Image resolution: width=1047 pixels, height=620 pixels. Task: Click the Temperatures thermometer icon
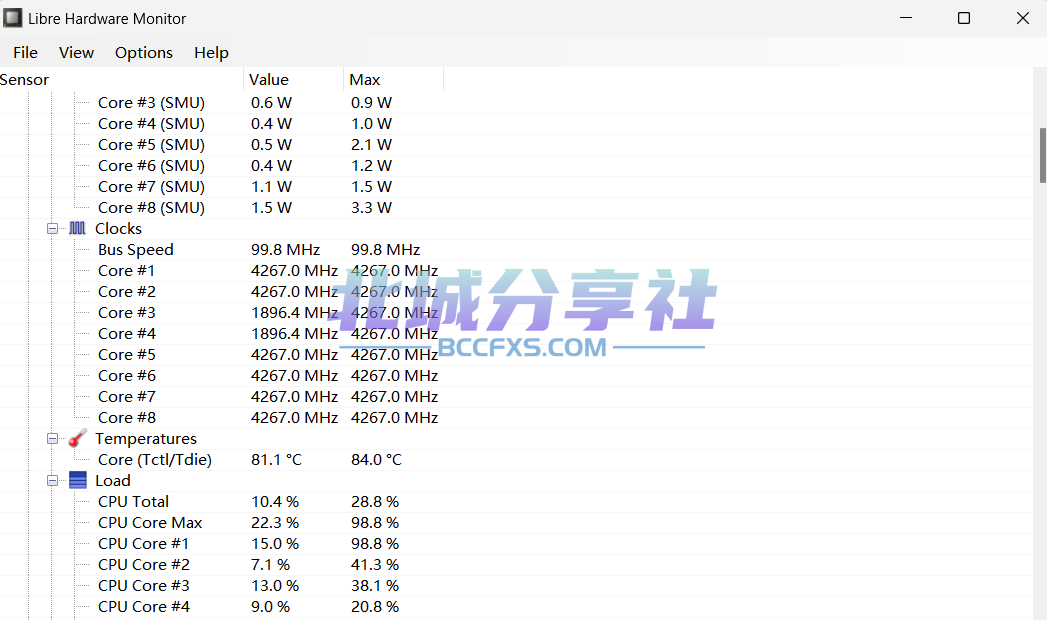coord(77,438)
